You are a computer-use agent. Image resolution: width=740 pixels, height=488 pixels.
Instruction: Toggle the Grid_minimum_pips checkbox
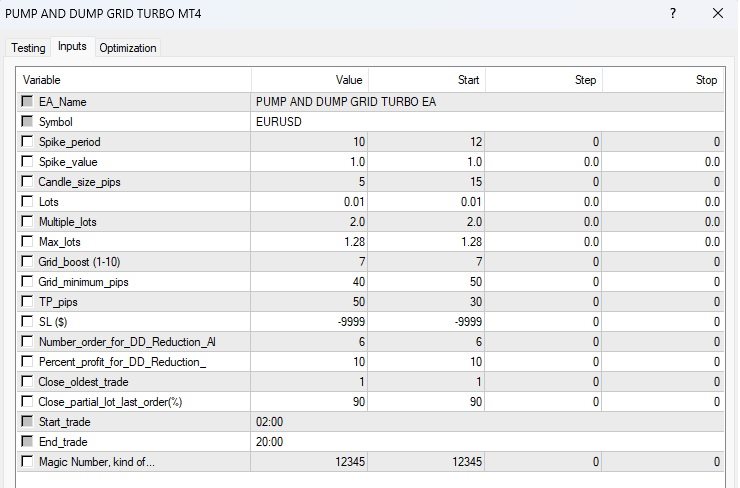pyautogui.click(x=27, y=281)
